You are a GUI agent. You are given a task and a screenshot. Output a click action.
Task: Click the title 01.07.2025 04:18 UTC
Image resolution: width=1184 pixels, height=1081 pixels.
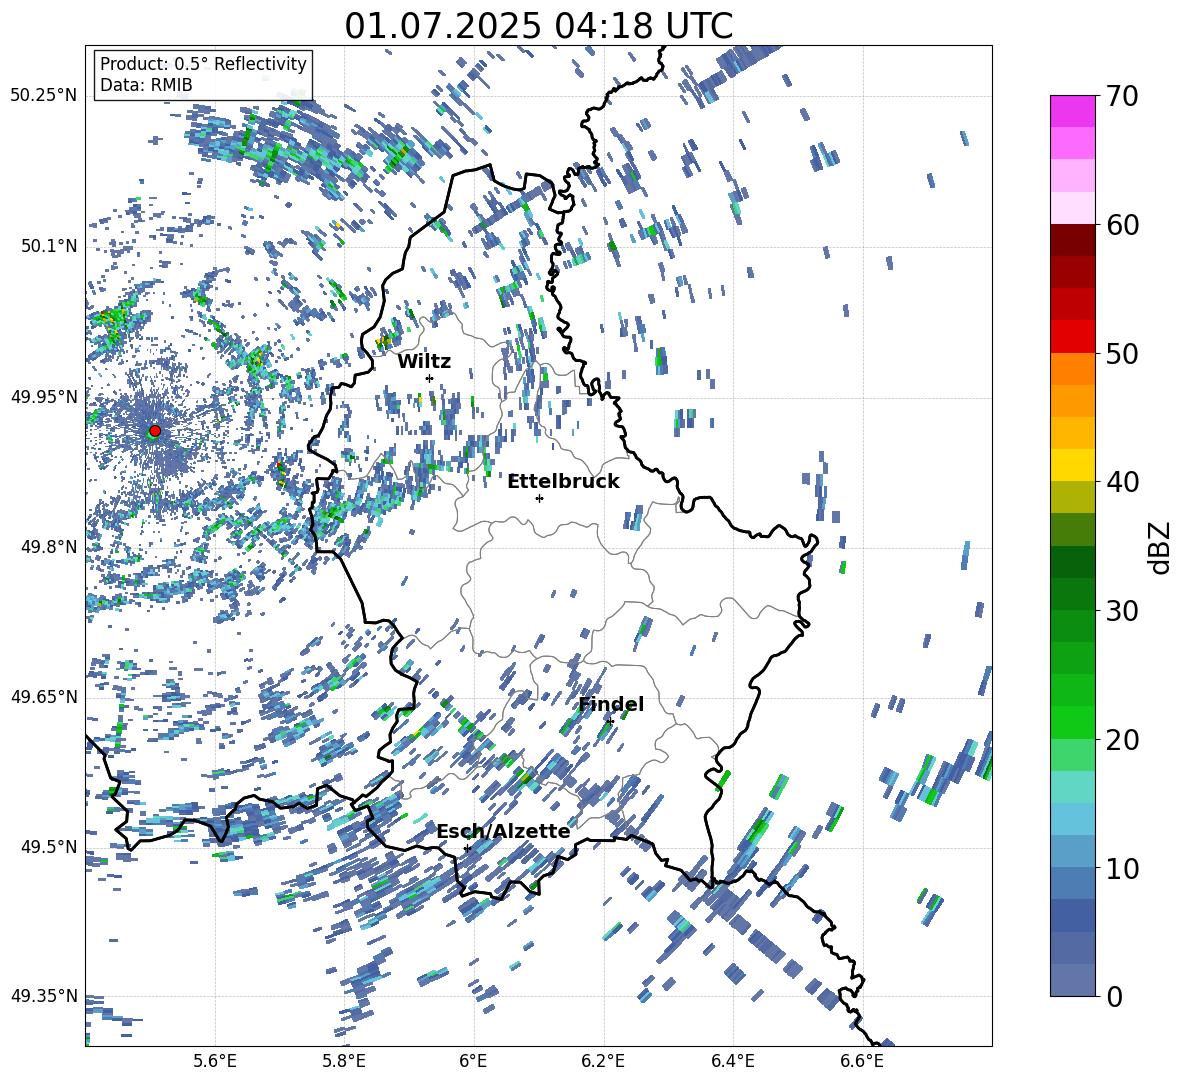(x=538, y=26)
